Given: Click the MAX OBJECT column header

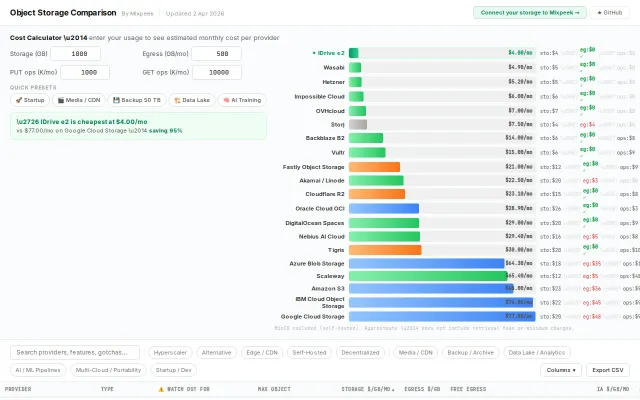Looking at the screenshot, I should (274, 389).
